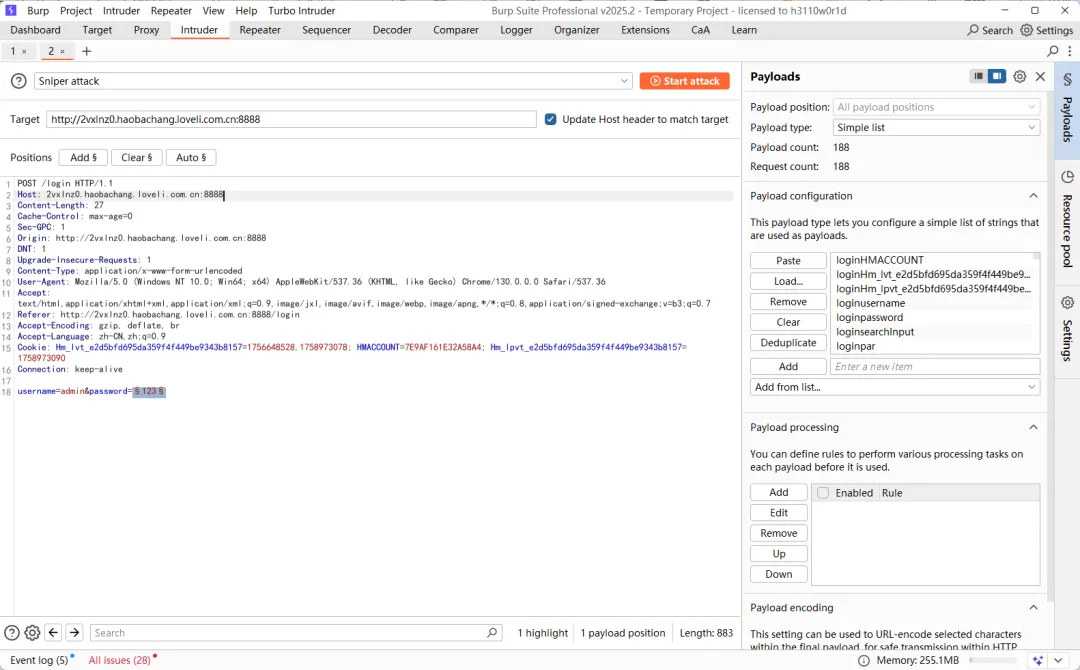
Task: Open the three-dot tab options menu
Action: pos(1070,51)
